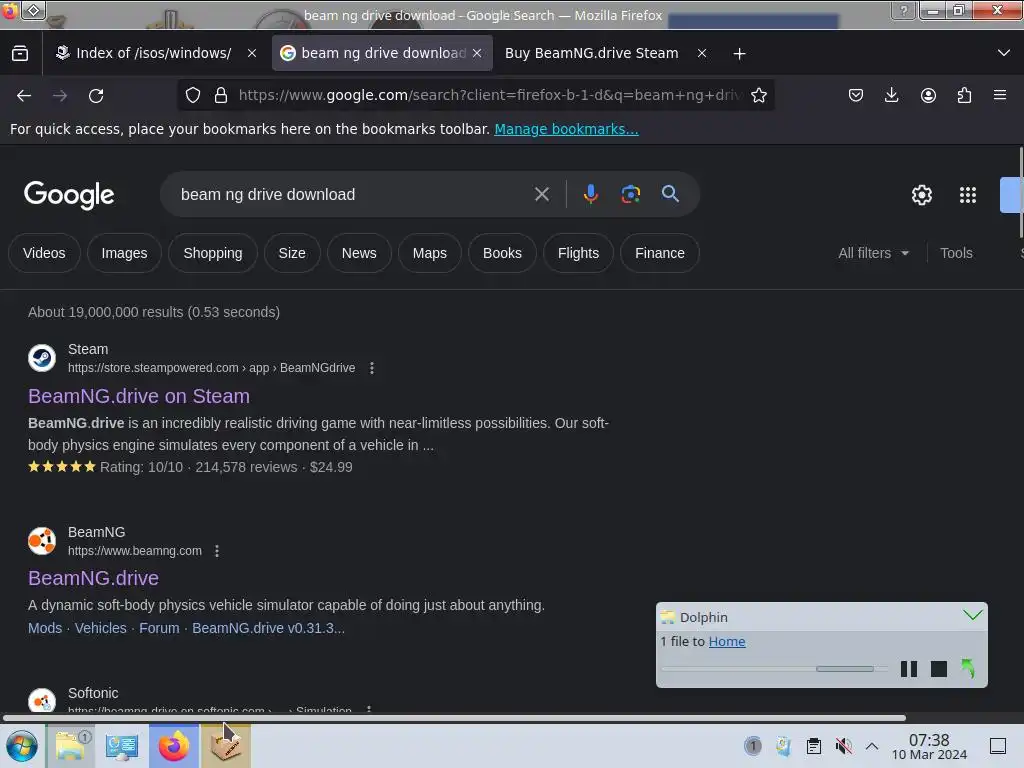Switch to Index of /isos/windows/ tab
The width and height of the screenshot is (1024, 768).
pyautogui.click(x=153, y=53)
